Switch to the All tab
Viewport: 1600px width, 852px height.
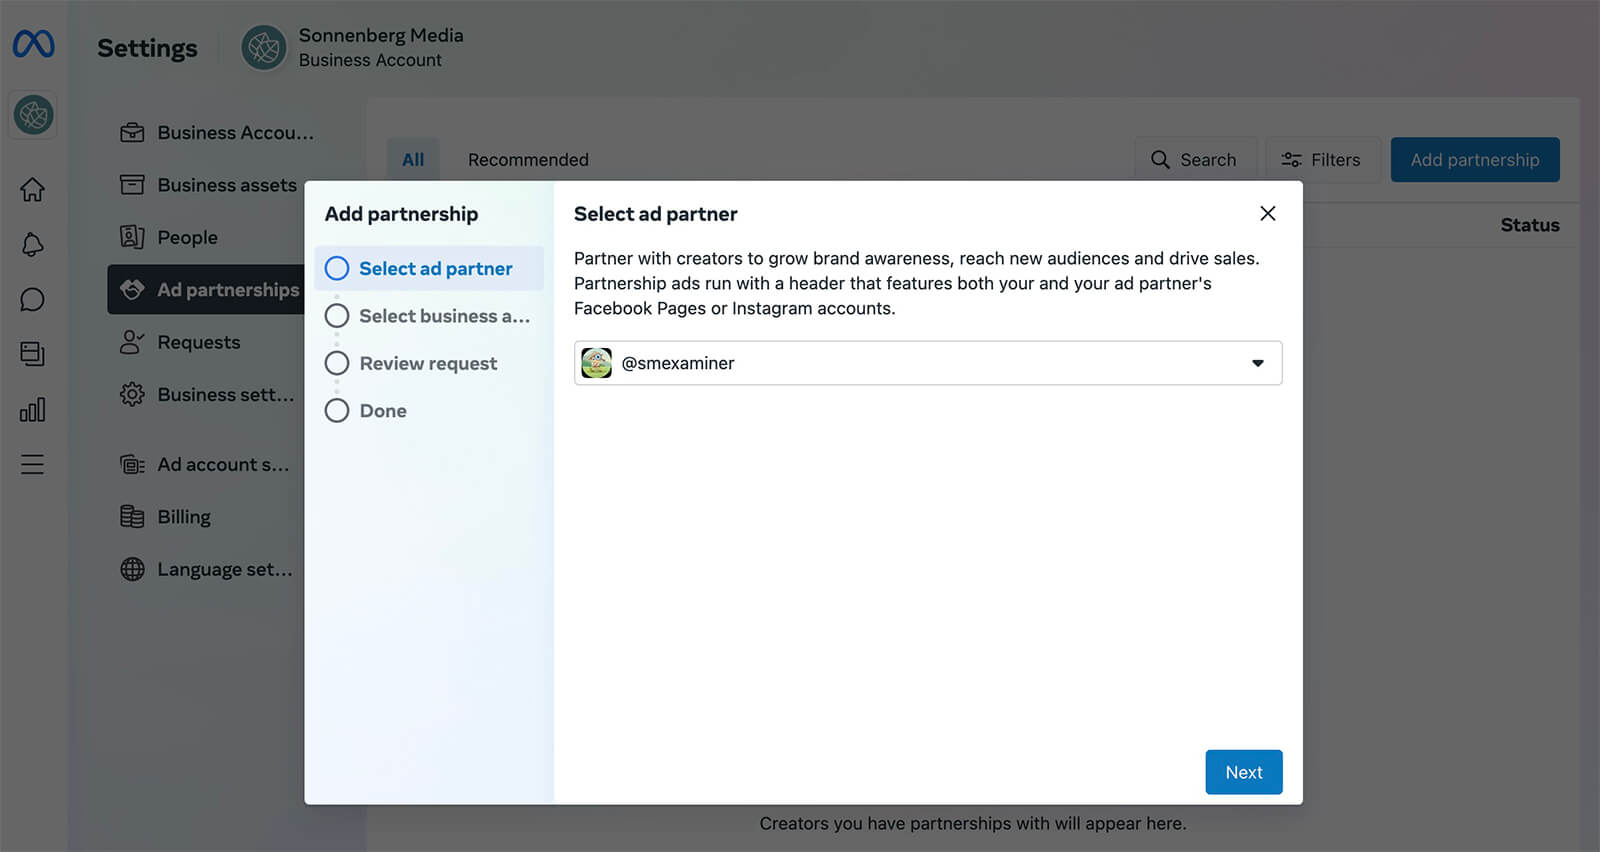(413, 160)
